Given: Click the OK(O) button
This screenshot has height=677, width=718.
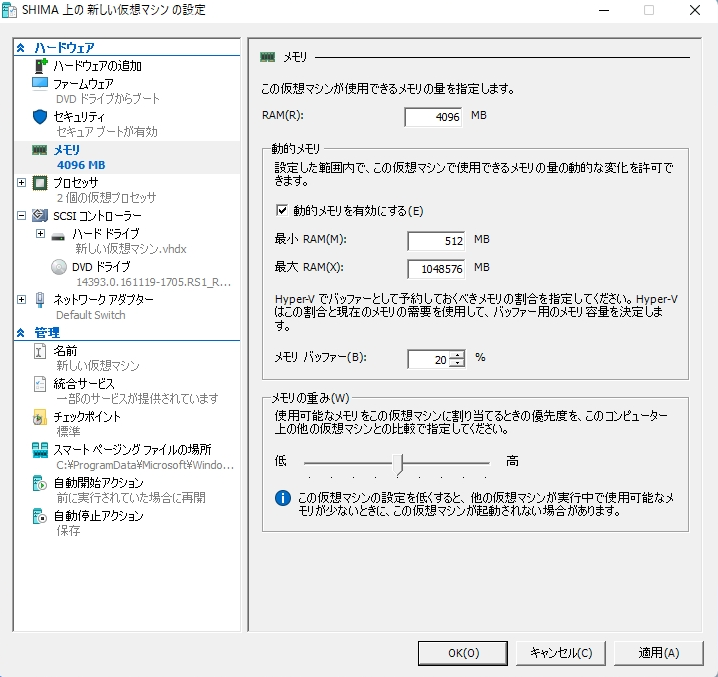Looking at the screenshot, I should click(462, 653).
